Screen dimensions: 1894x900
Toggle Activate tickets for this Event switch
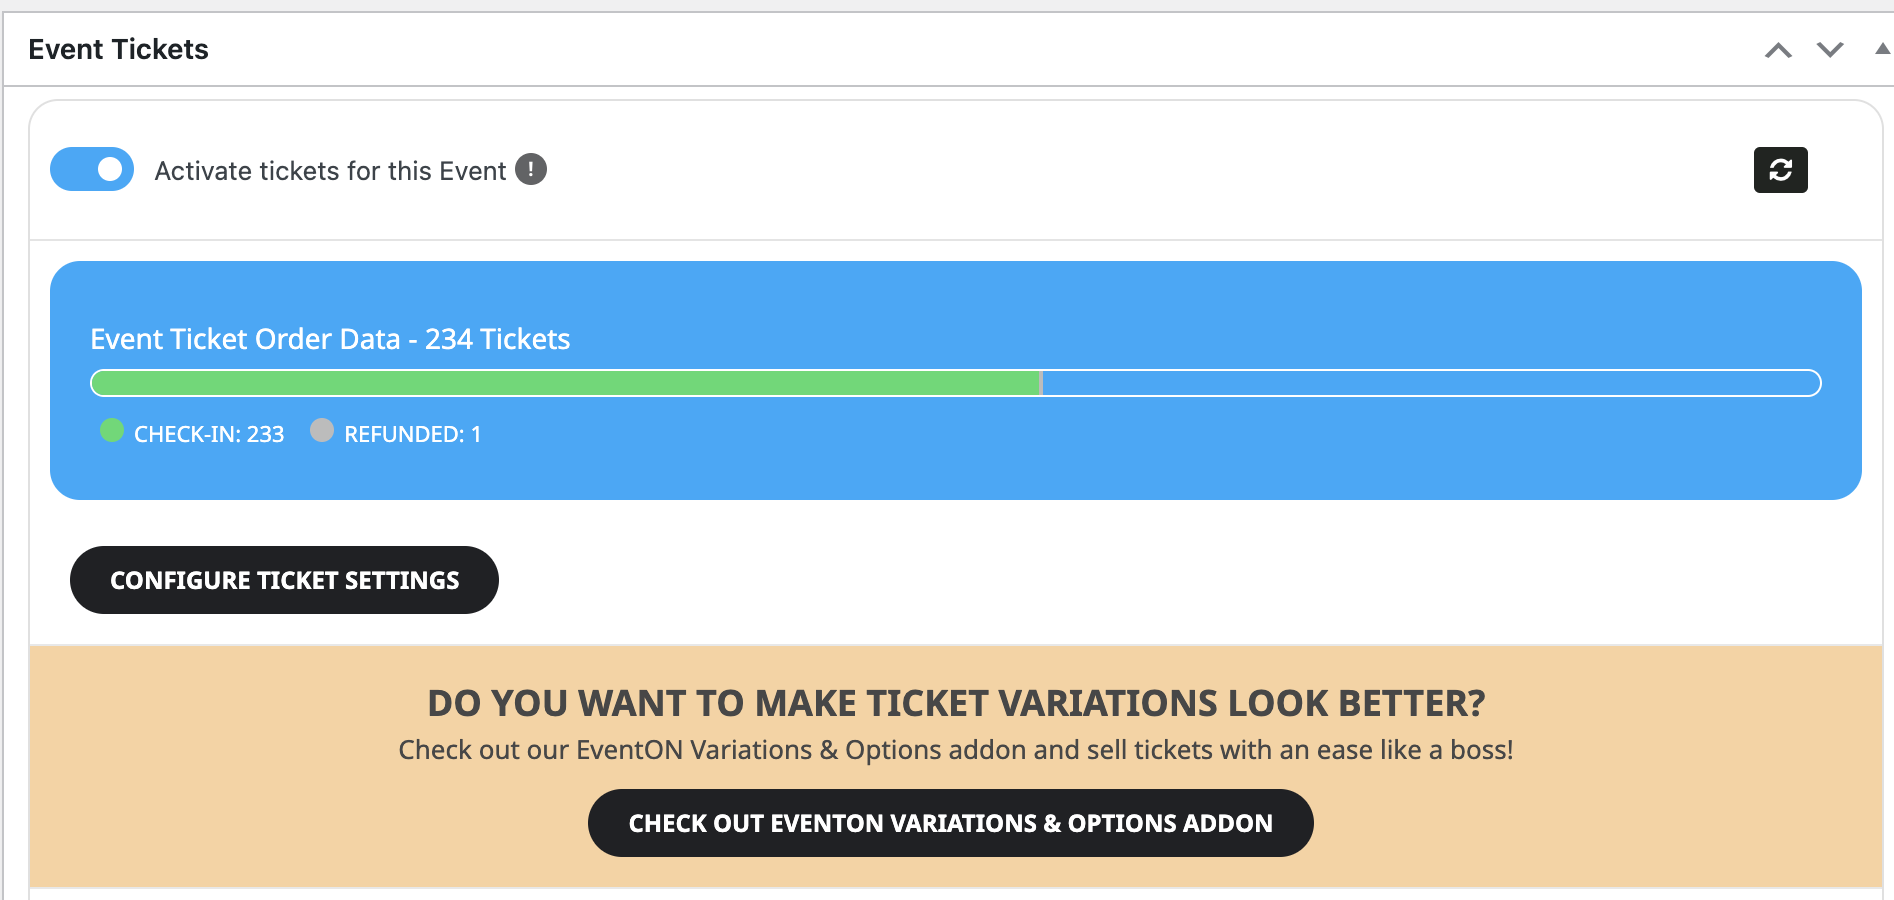click(92, 169)
